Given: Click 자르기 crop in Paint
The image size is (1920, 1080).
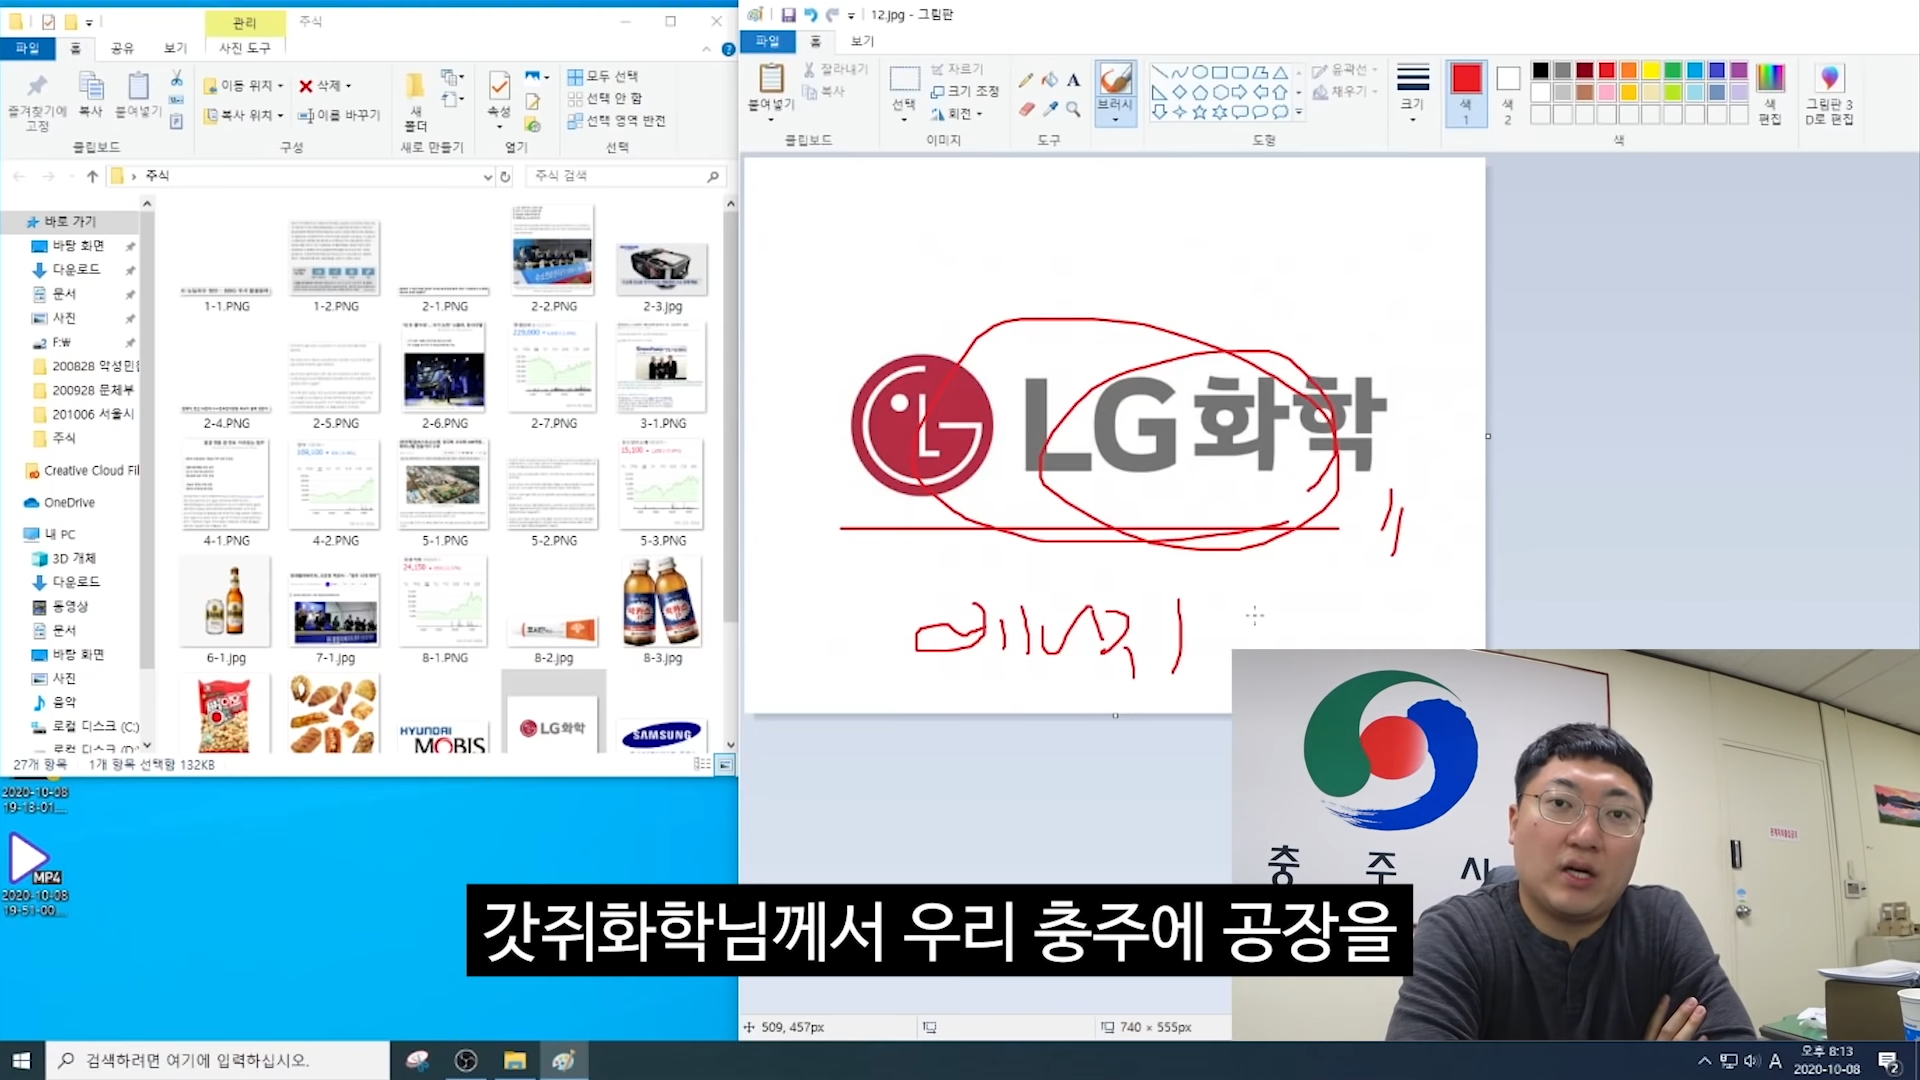Looking at the screenshot, I should [957, 69].
